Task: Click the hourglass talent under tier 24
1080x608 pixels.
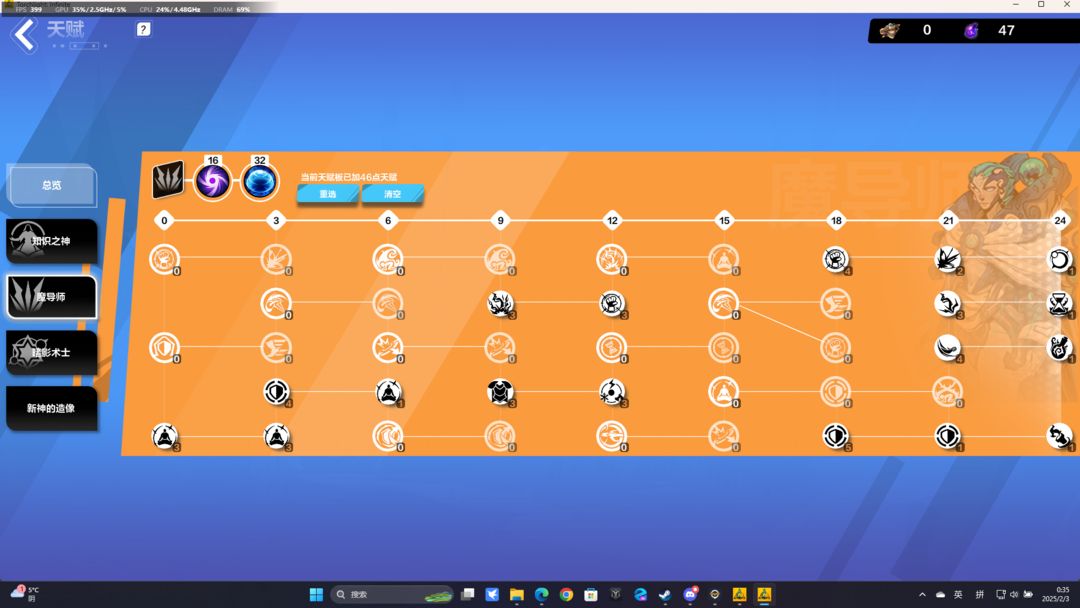Action: (x=1059, y=303)
